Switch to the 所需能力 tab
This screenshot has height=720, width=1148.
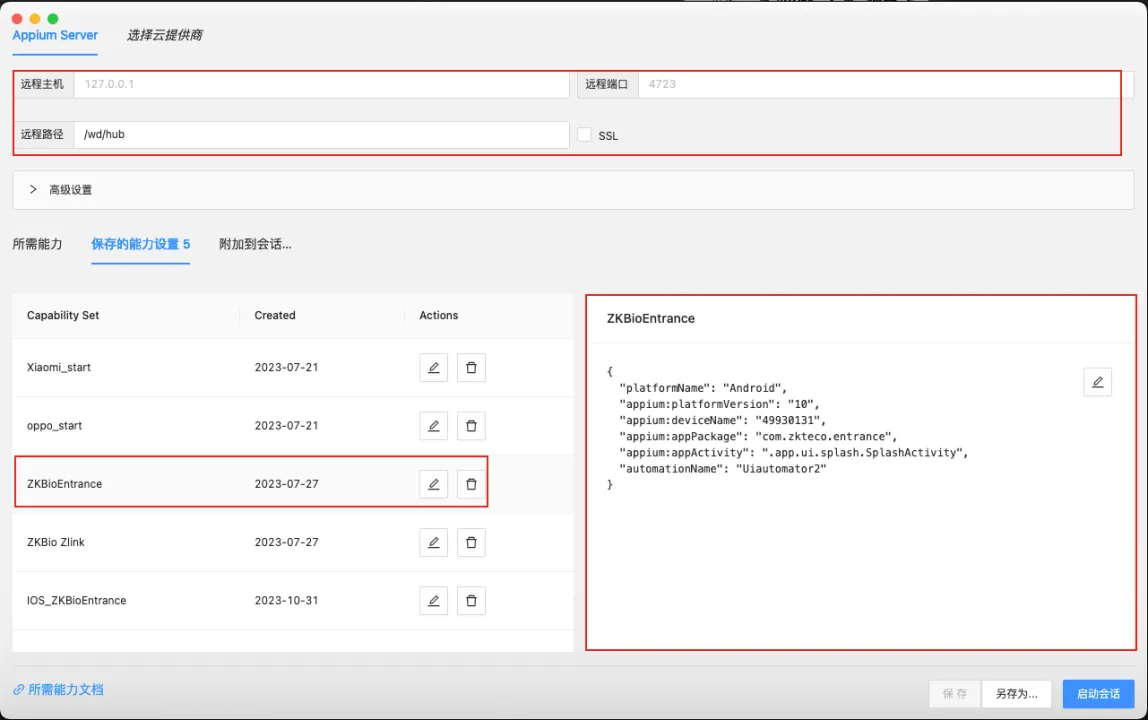coord(37,244)
